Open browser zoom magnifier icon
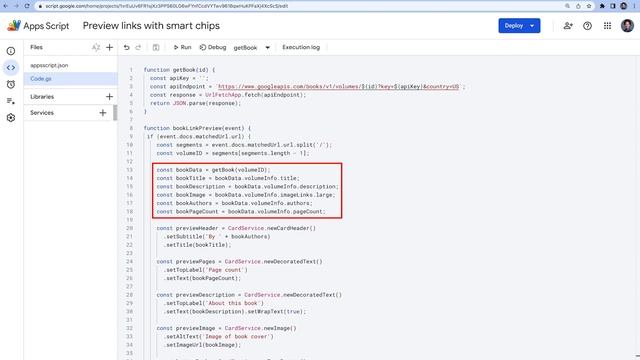The image size is (640, 360). pos(567,6)
